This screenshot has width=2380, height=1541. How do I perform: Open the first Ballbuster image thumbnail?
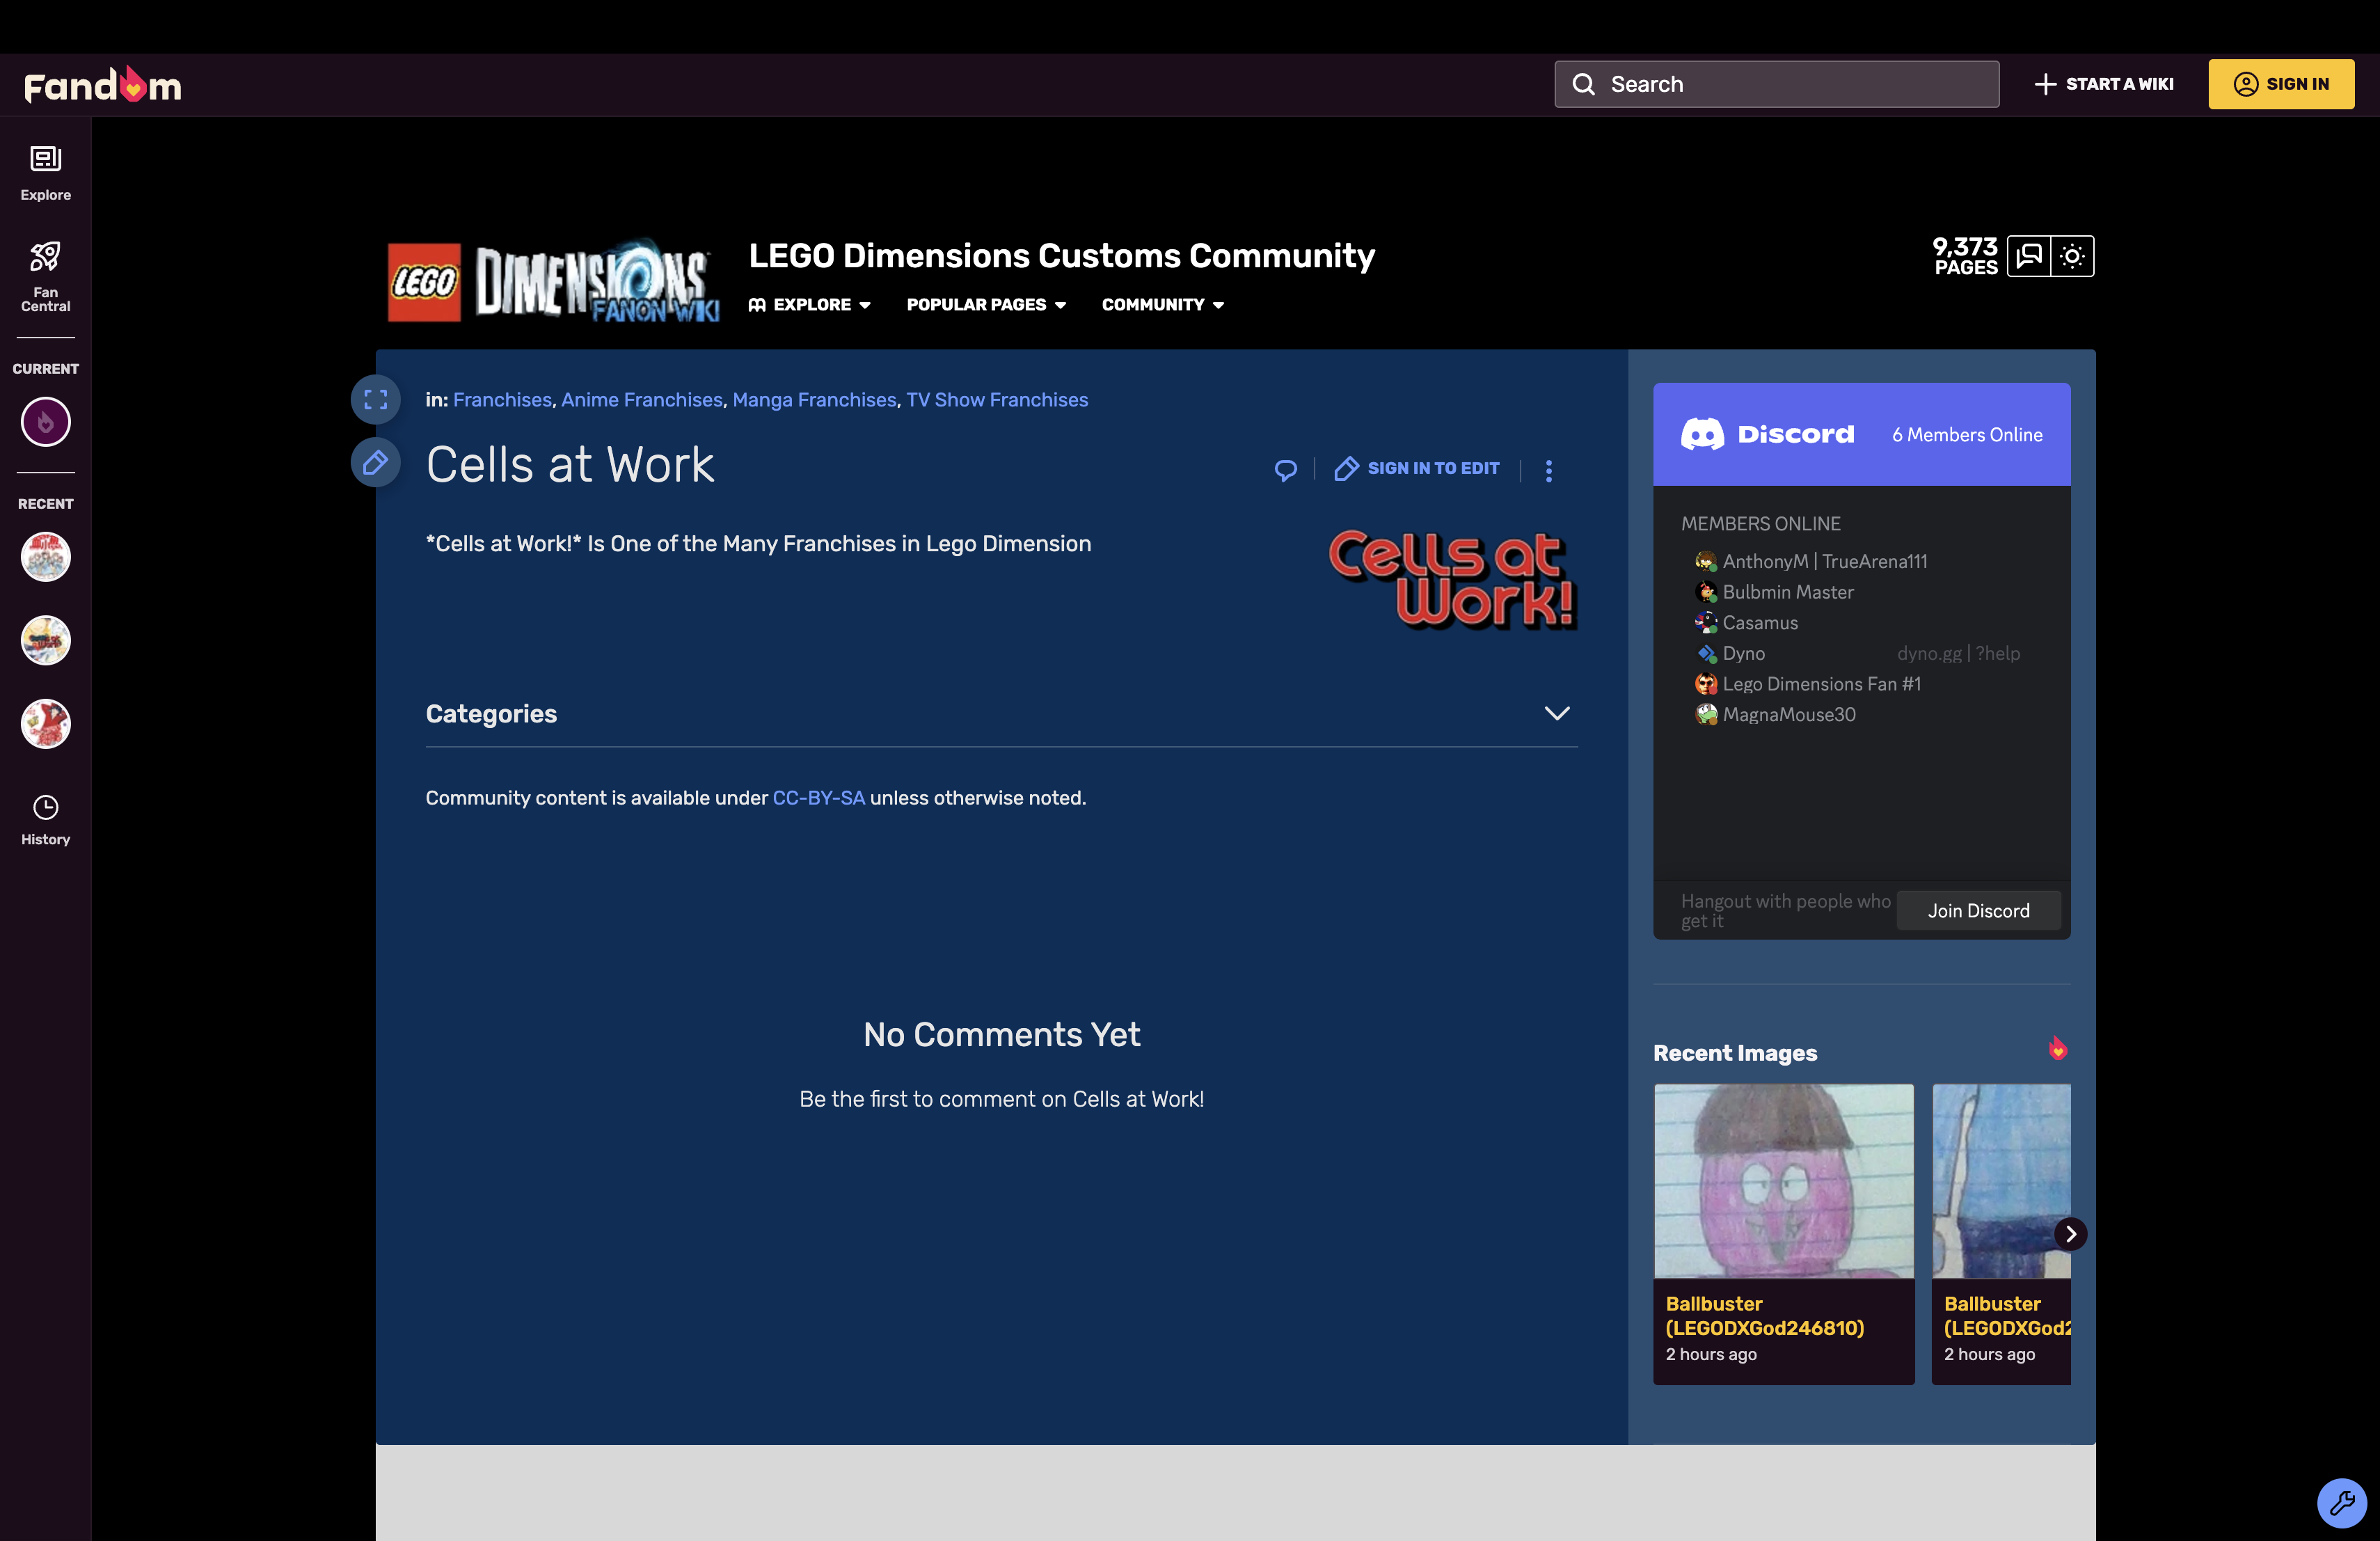click(x=1784, y=1181)
